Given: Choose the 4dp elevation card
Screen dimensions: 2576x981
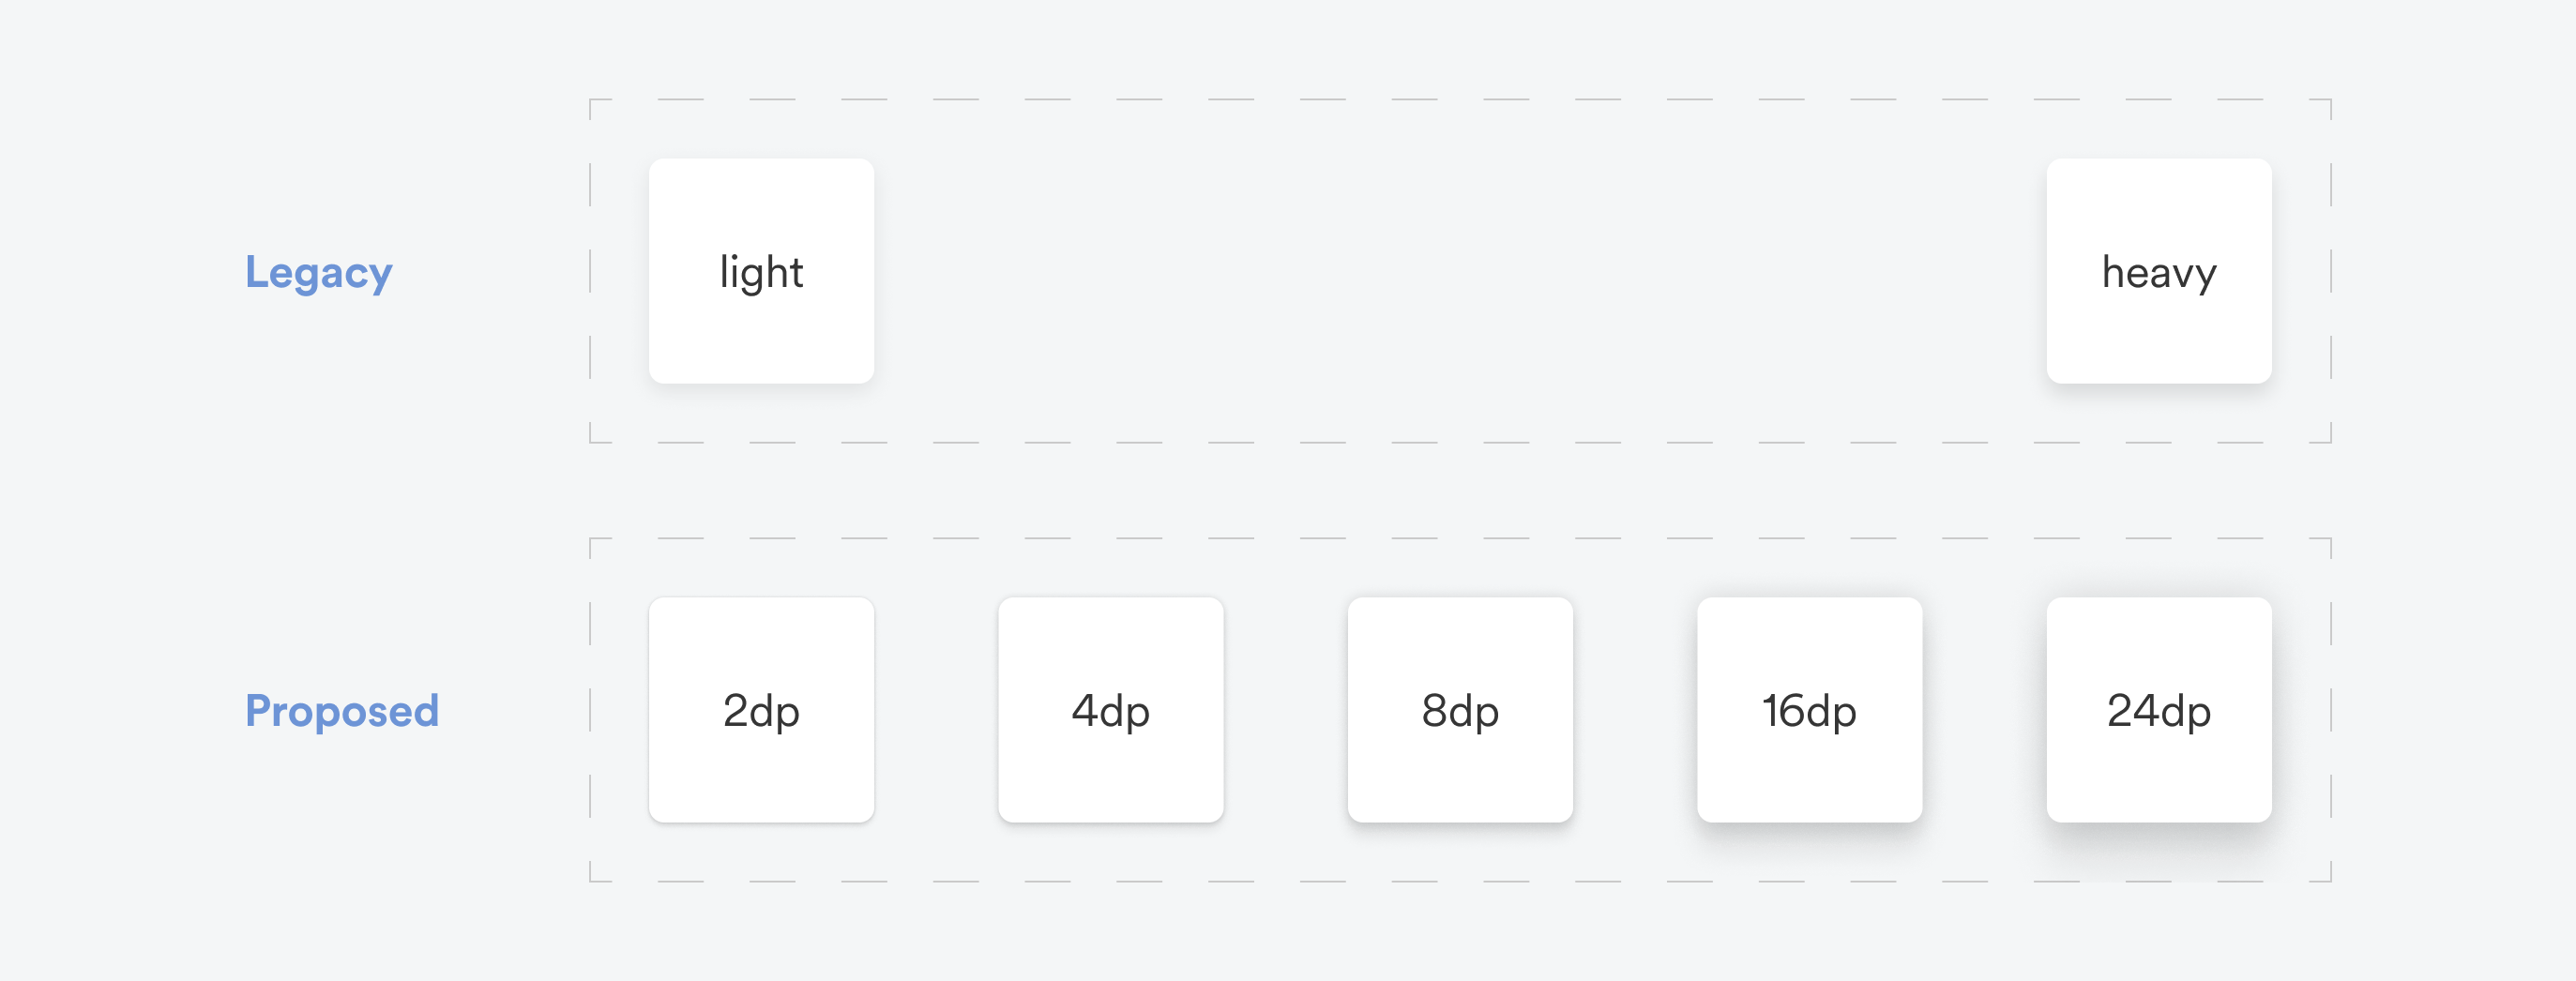Looking at the screenshot, I should 1110,710.
